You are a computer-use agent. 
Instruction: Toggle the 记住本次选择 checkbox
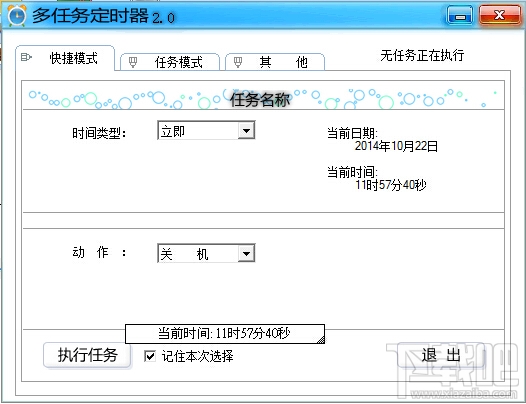(x=150, y=356)
